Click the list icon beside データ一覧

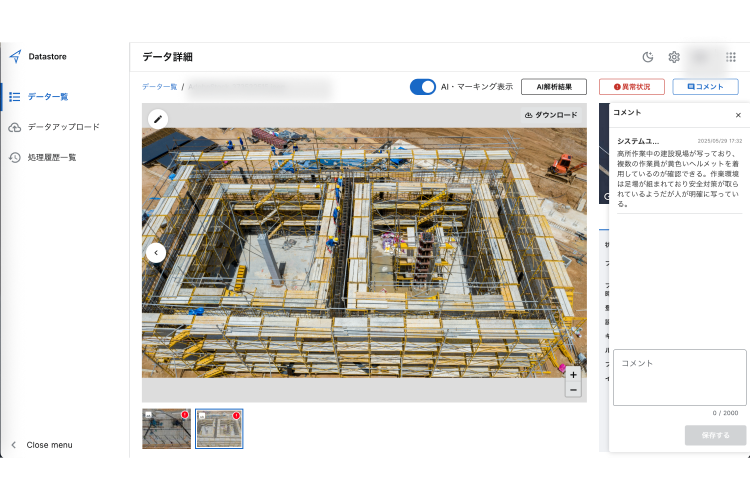[15, 97]
